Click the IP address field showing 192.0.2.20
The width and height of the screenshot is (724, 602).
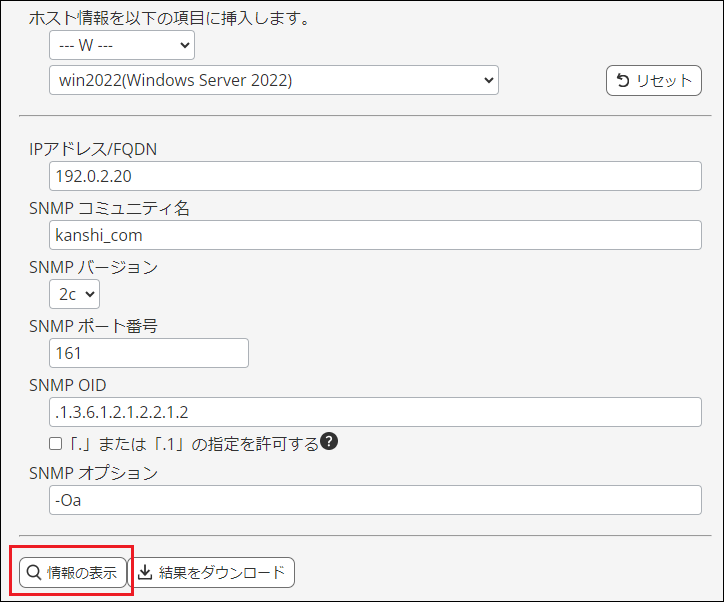point(375,176)
